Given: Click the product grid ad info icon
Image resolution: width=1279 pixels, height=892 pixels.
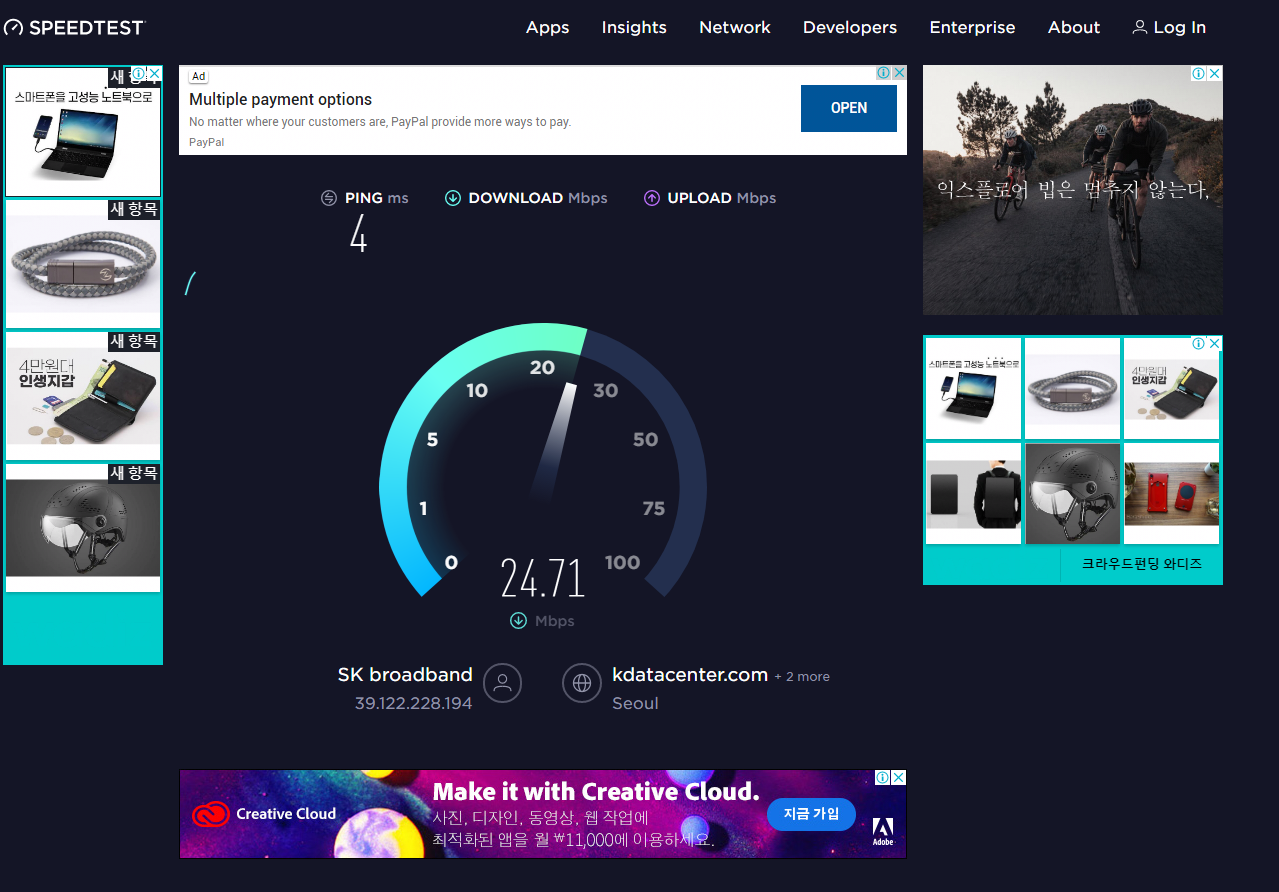Looking at the screenshot, I should click(x=1199, y=343).
